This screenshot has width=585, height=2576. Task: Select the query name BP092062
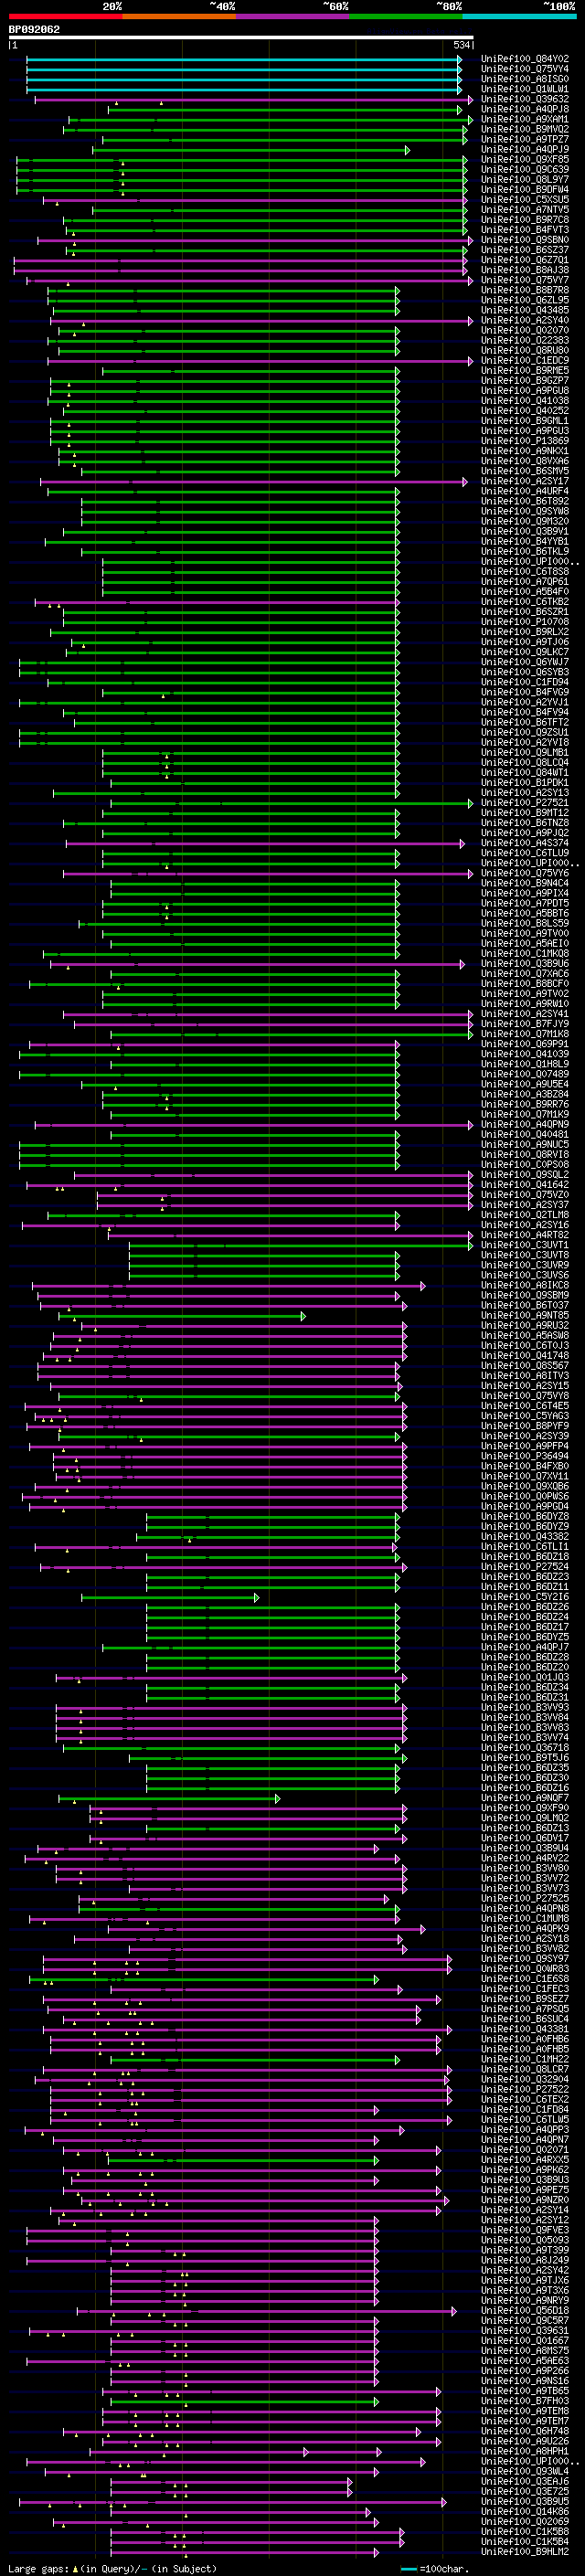pyautogui.click(x=34, y=29)
